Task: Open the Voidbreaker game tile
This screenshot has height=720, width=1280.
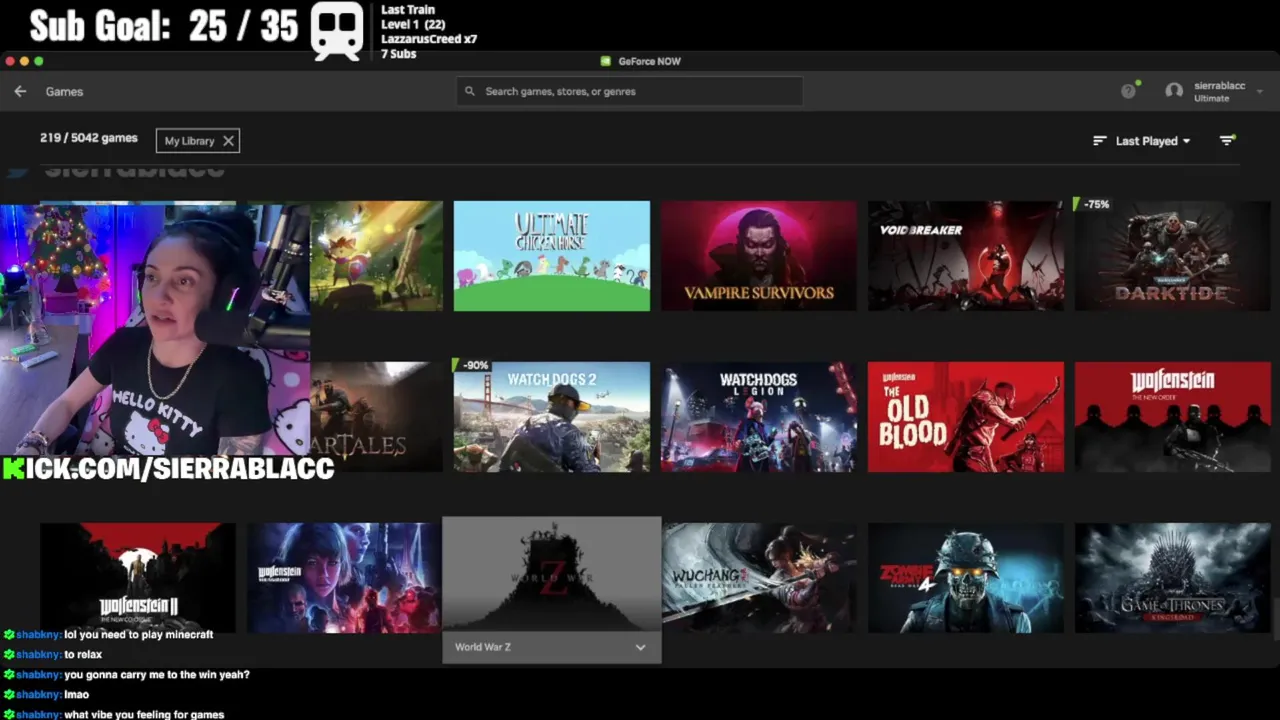Action: [x=966, y=256]
